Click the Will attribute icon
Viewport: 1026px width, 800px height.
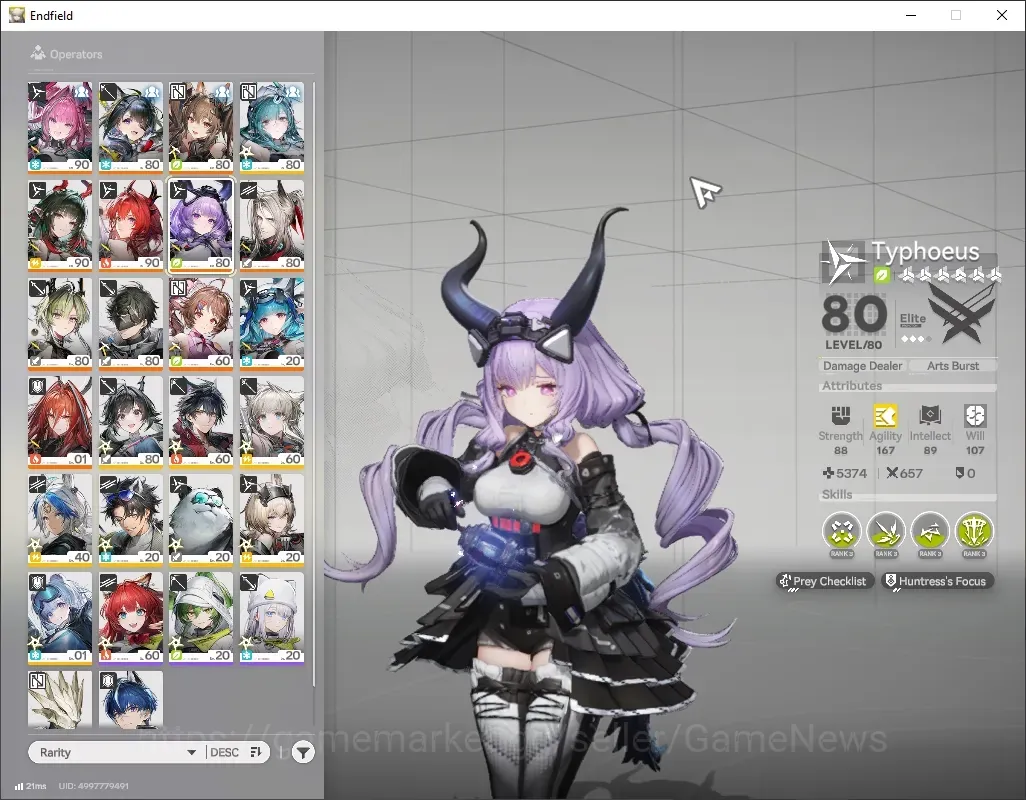click(x=975, y=416)
